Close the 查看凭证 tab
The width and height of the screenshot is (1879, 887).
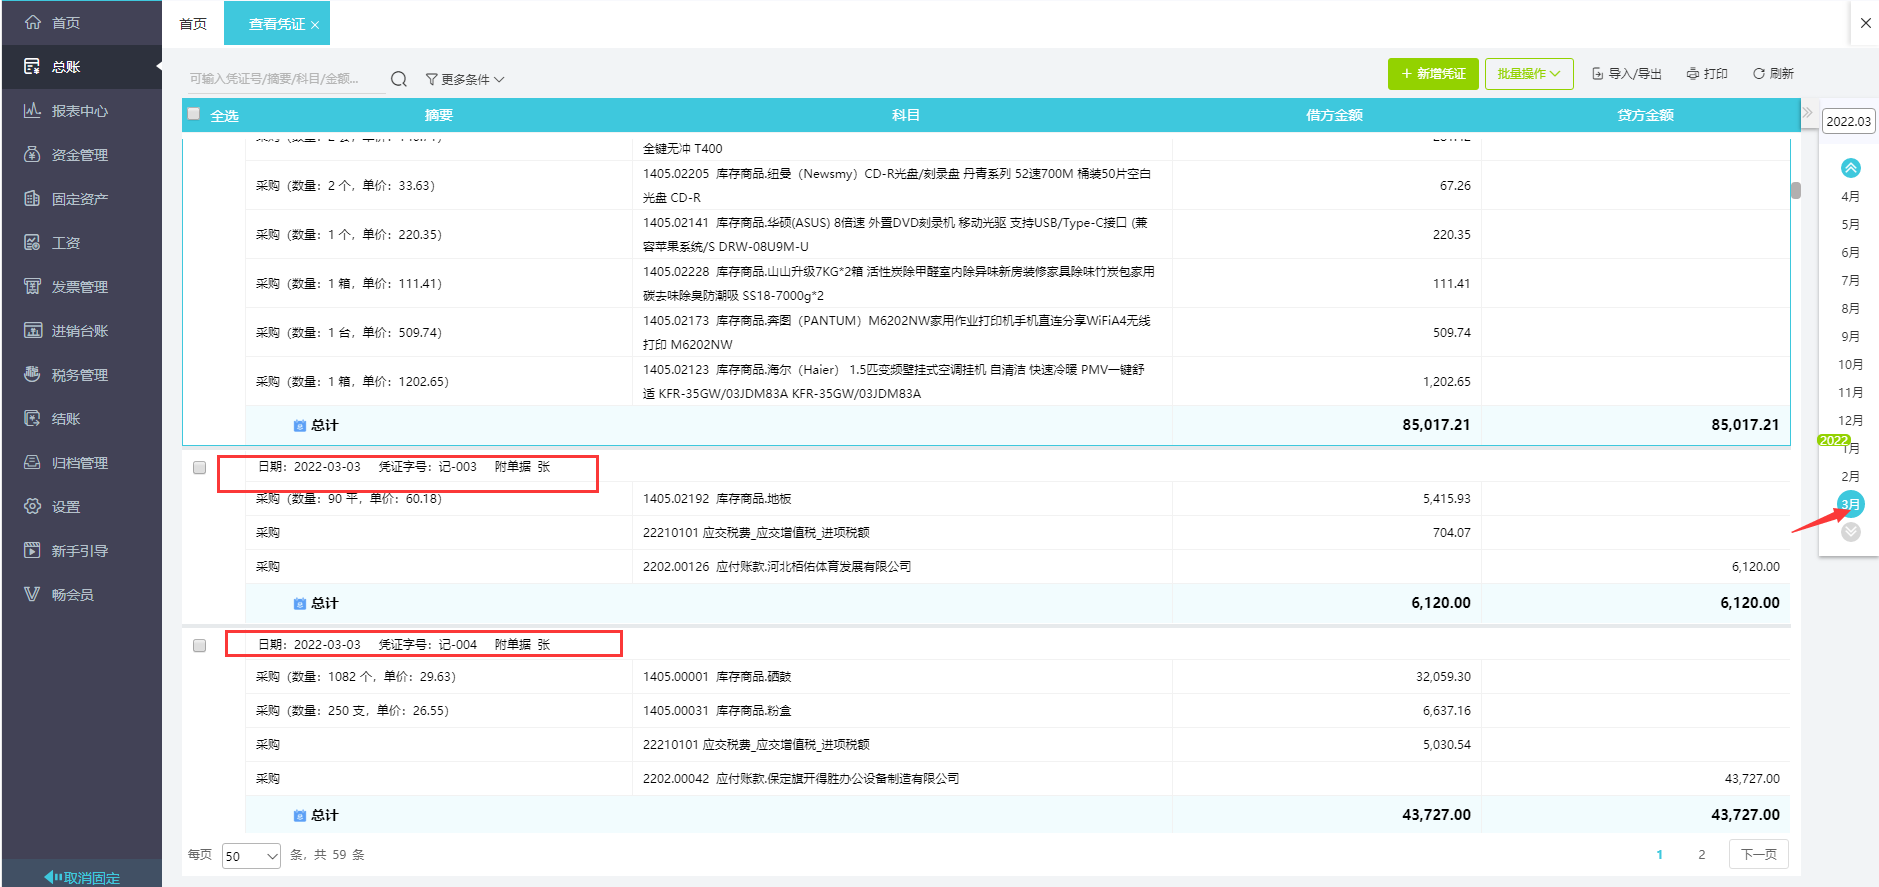coord(315,25)
